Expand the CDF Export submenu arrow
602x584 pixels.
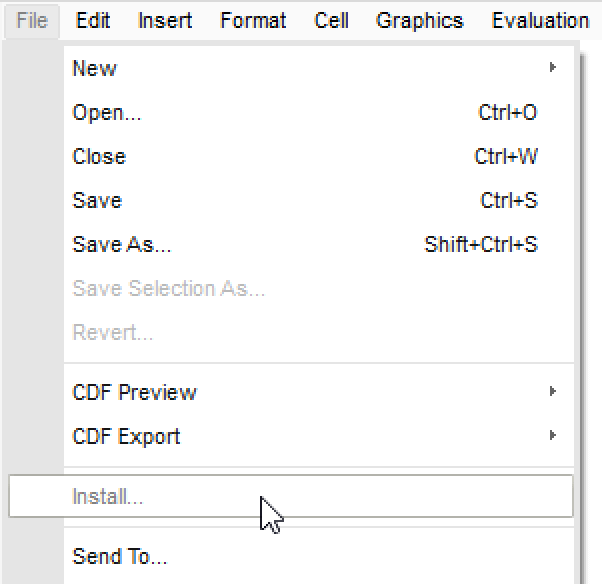click(x=553, y=436)
